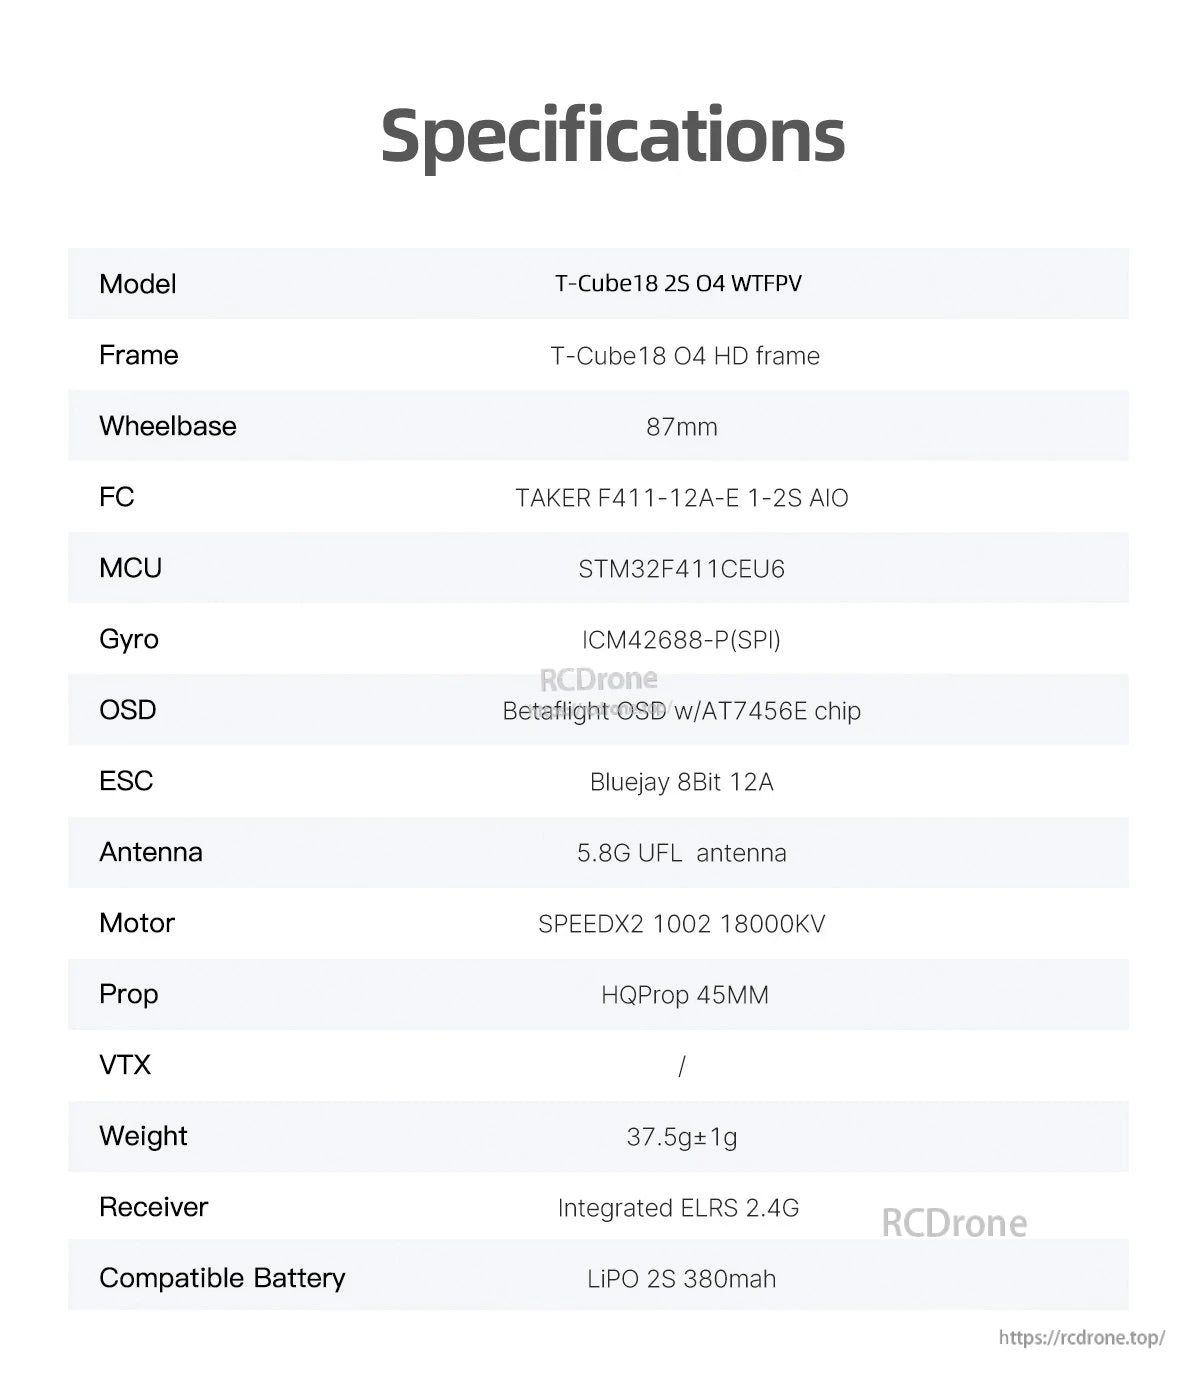This screenshot has width=1200, height=1381.
Task: Click the Model row label
Action: (x=138, y=284)
